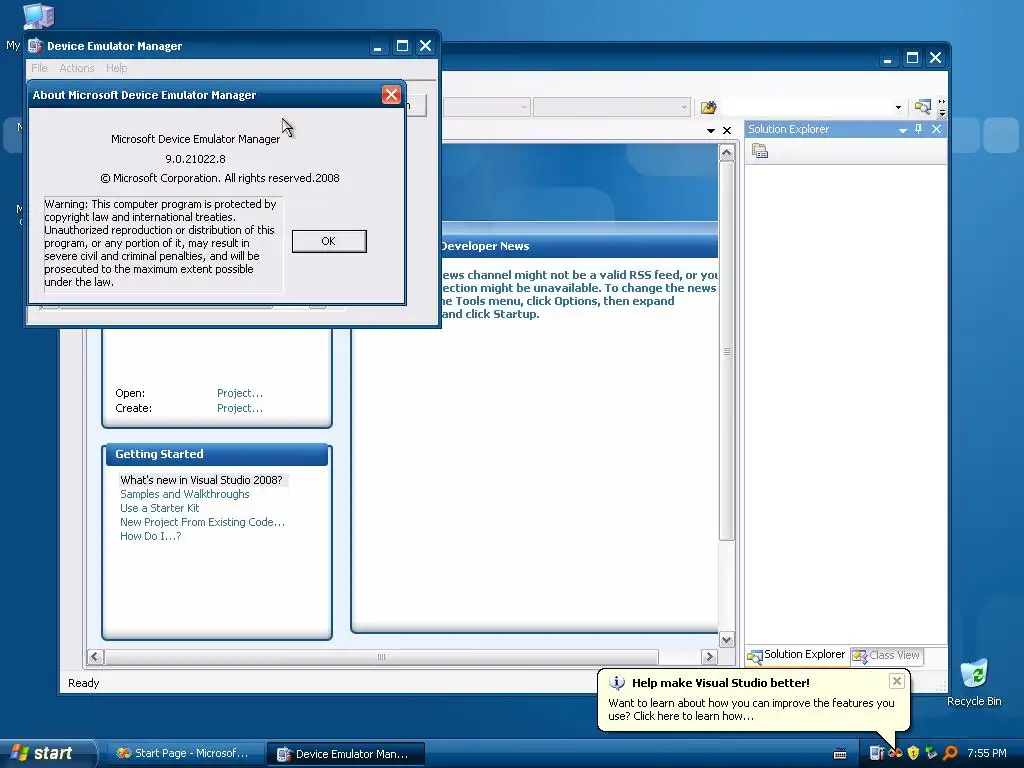The height and width of the screenshot is (768, 1024).
Task: Close the Start Page document tab
Action: coord(727,131)
